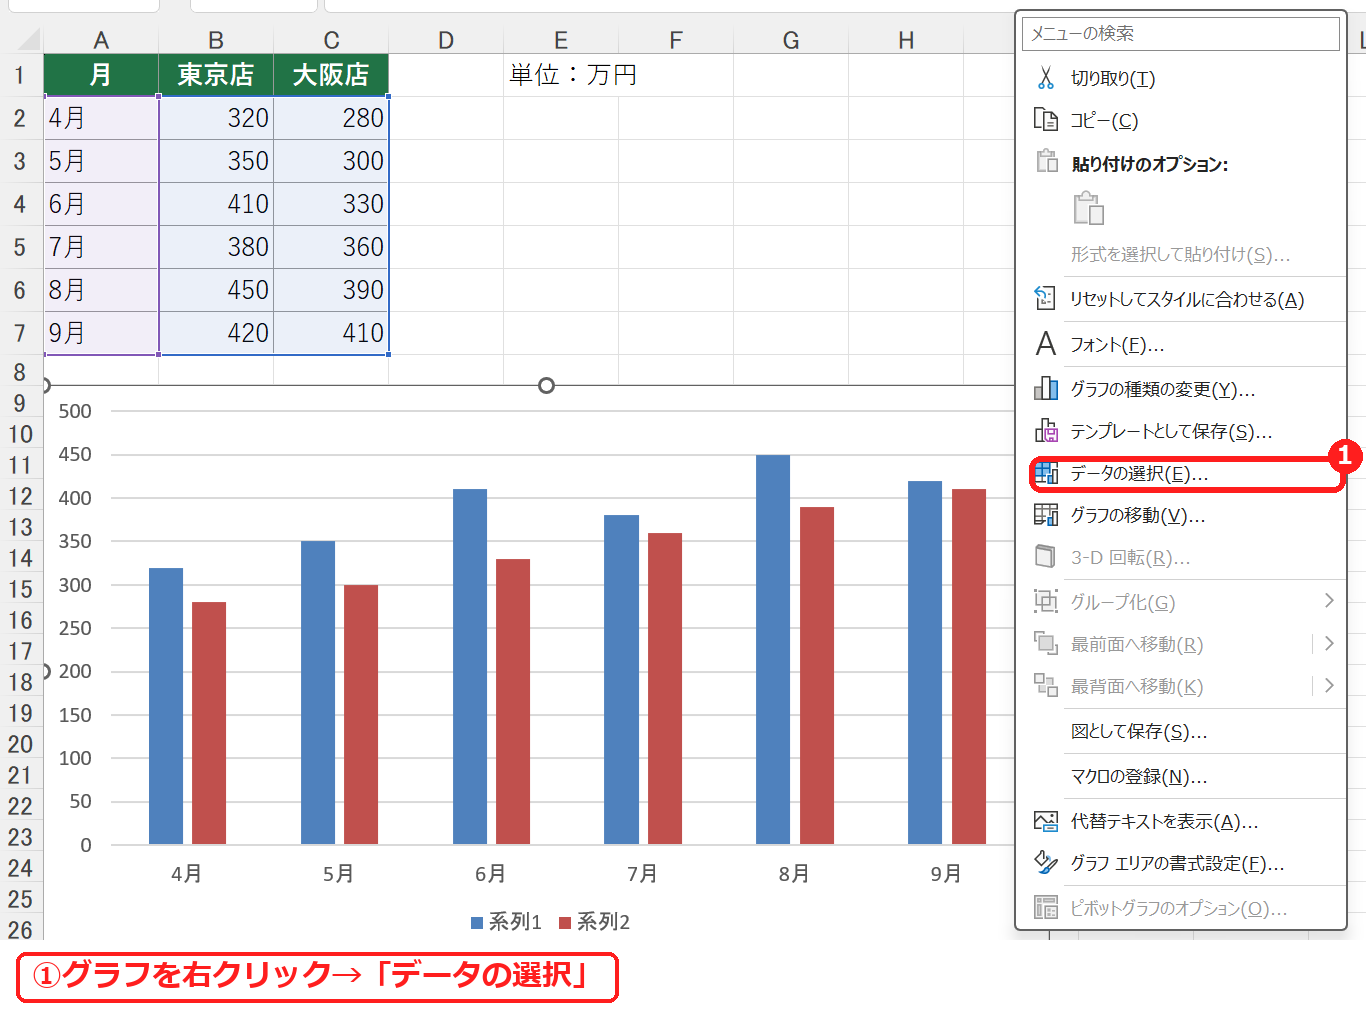The height and width of the screenshot is (1010, 1366).
Task: Open データの選択(E)... menu entry
Action: (x=1181, y=473)
